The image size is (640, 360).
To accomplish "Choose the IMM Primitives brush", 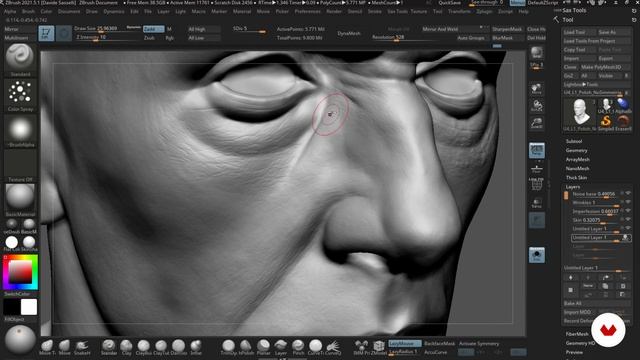I will 361,347.
